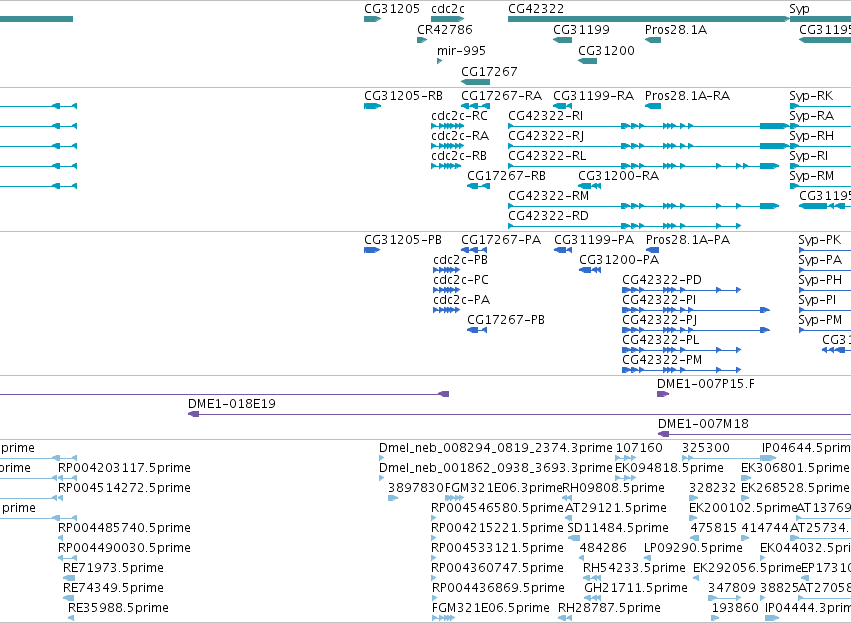Open protein CG42322-PI label
Viewport: 851px width, 623px height.
[659, 300]
